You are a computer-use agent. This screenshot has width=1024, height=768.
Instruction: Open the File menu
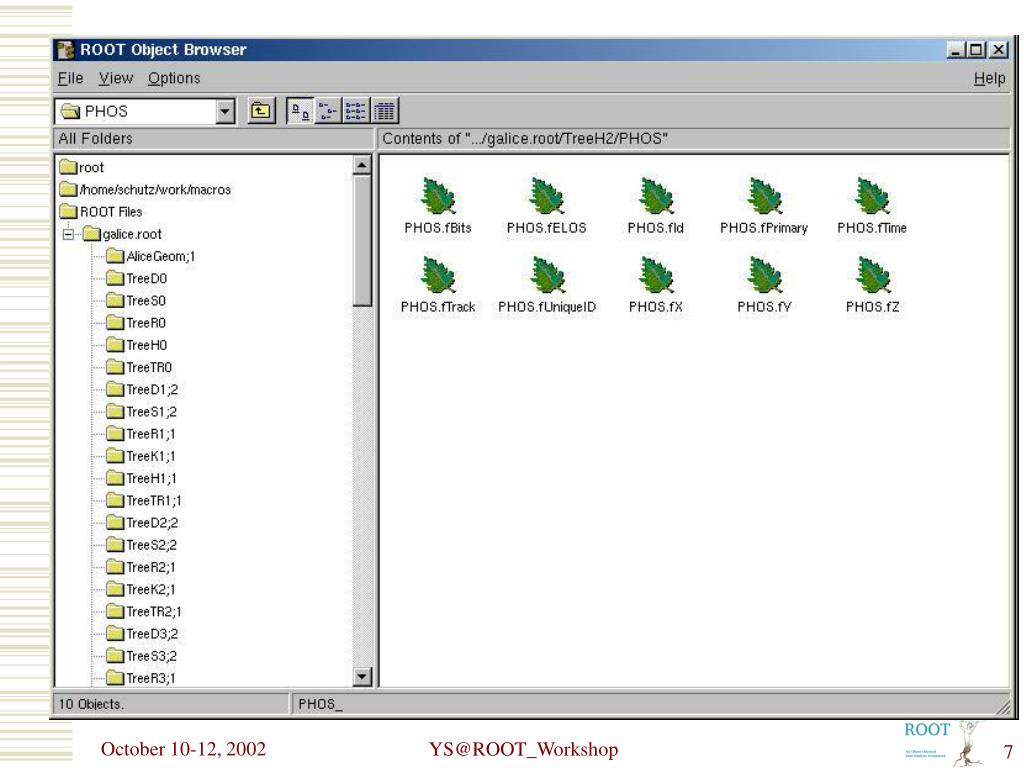pos(71,78)
